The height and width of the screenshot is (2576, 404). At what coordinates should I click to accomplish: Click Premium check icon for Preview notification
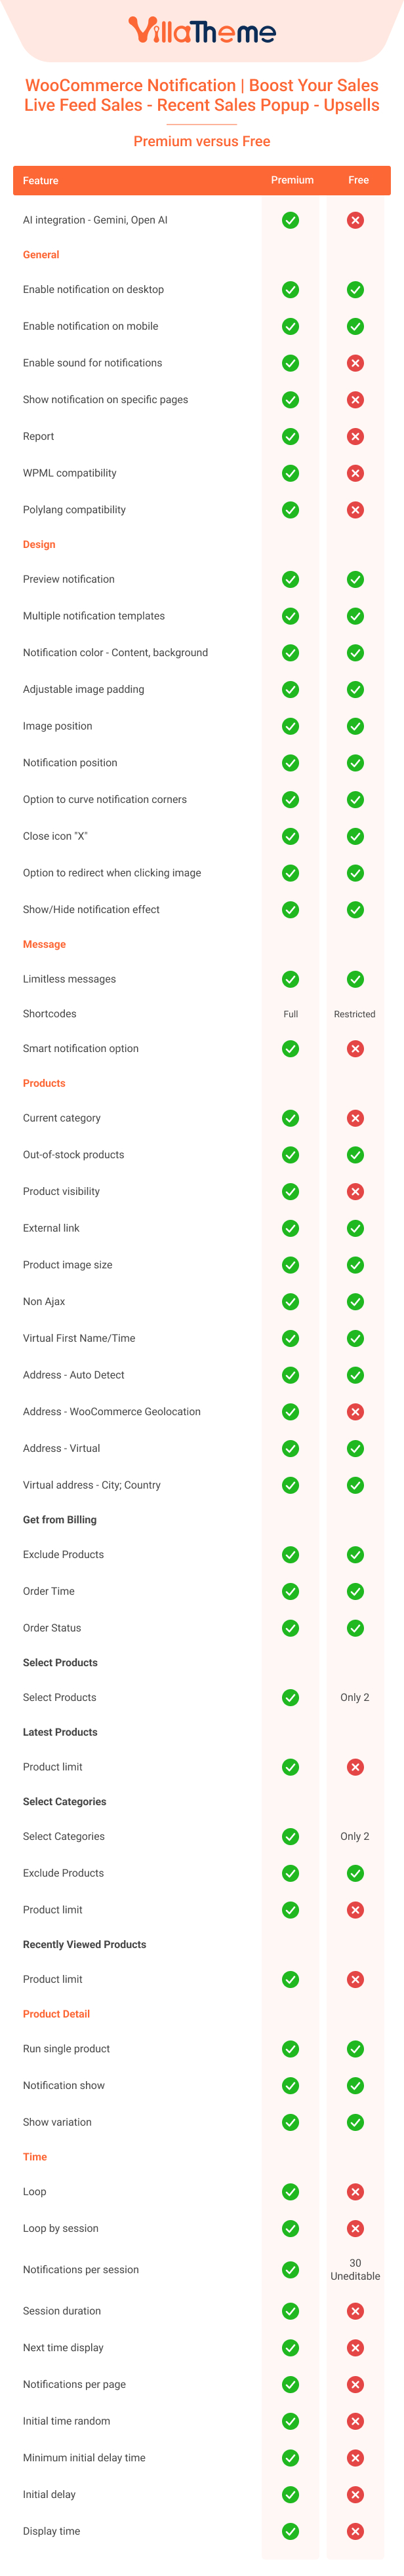coord(290,579)
